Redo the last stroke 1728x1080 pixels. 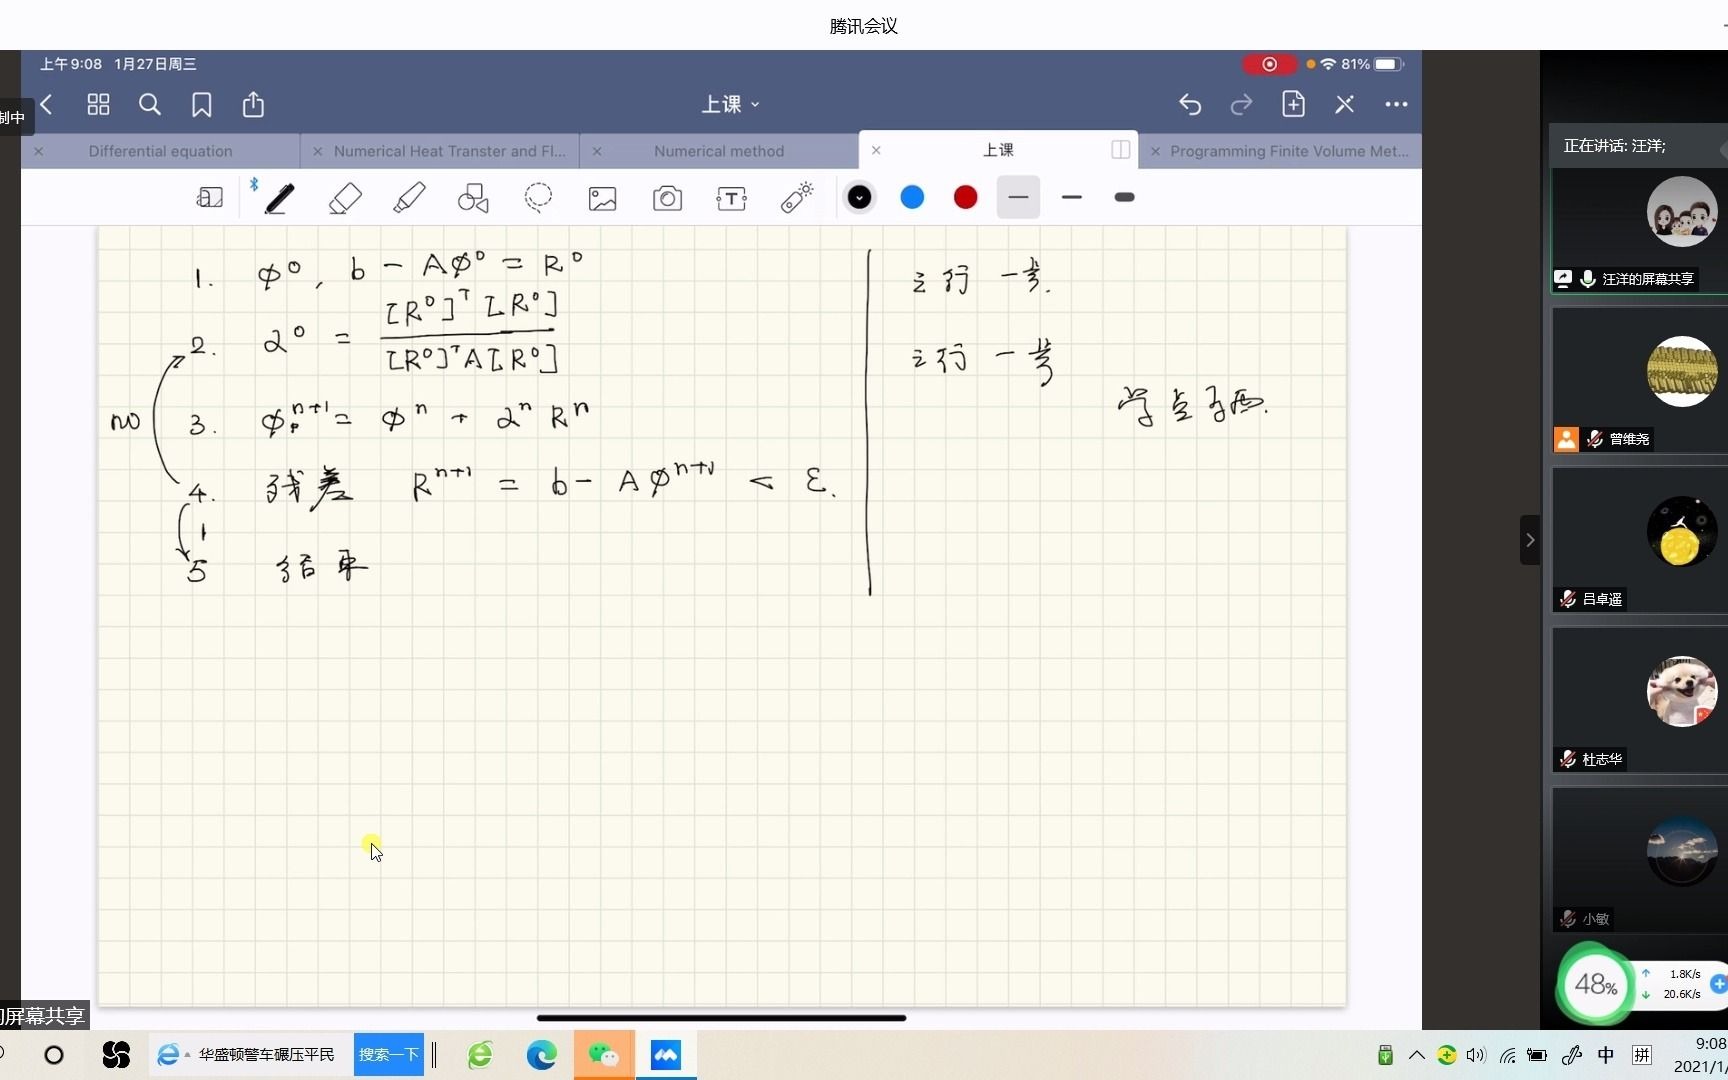[1241, 104]
